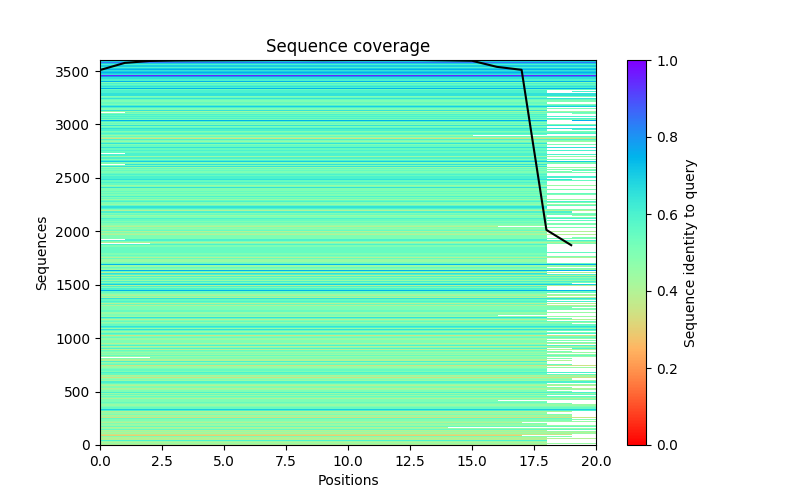The image size is (800, 500).
Task: Click the 10.0 x-axis tick label
Action: [348, 461]
